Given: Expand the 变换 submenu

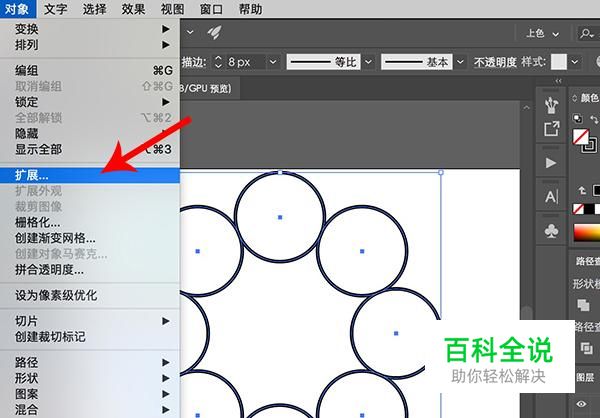Looking at the screenshot, I should [90, 29].
